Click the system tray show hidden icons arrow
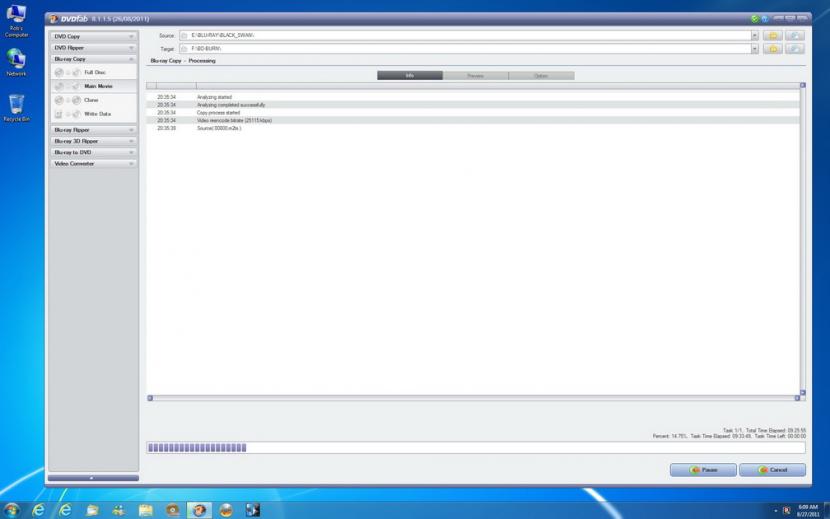The width and height of the screenshot is (830, 519). coord(775,511)
